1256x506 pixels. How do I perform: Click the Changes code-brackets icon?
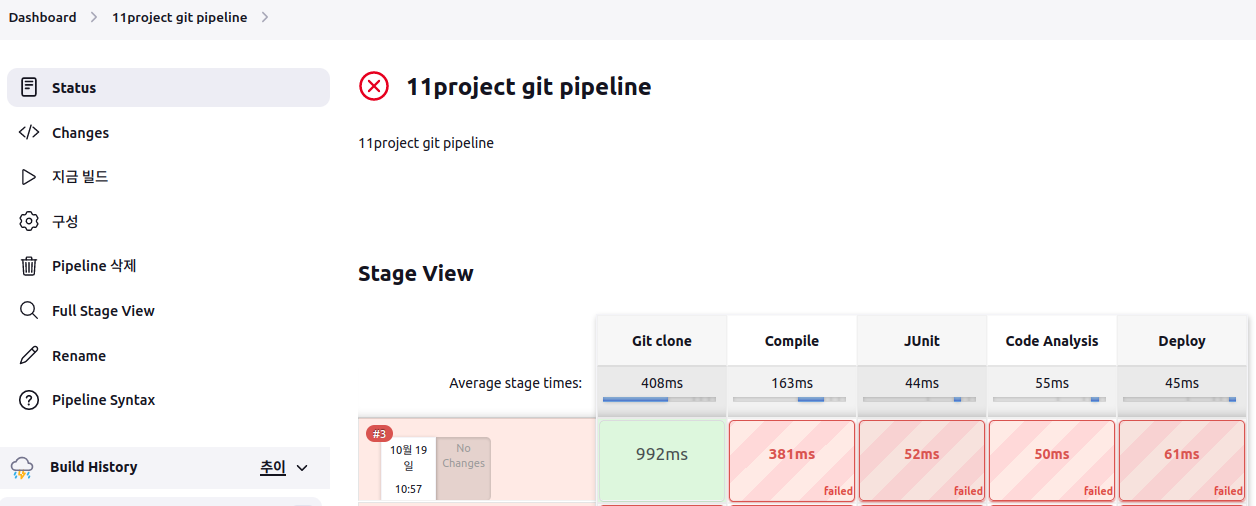point(29,132)
